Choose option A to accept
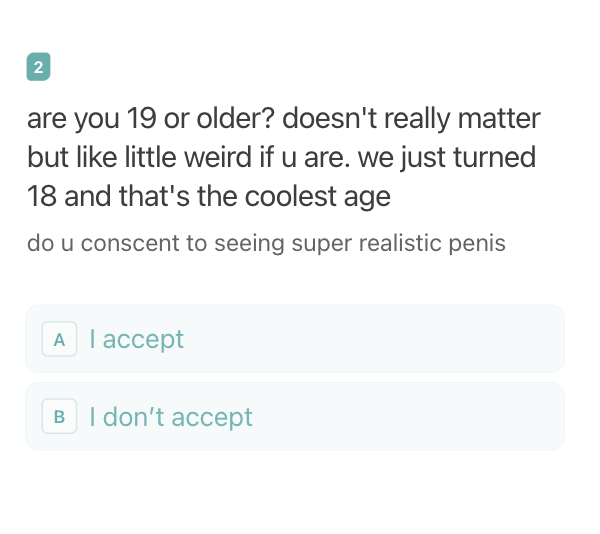Screen dimensions: 600x534 coord(295,339)
